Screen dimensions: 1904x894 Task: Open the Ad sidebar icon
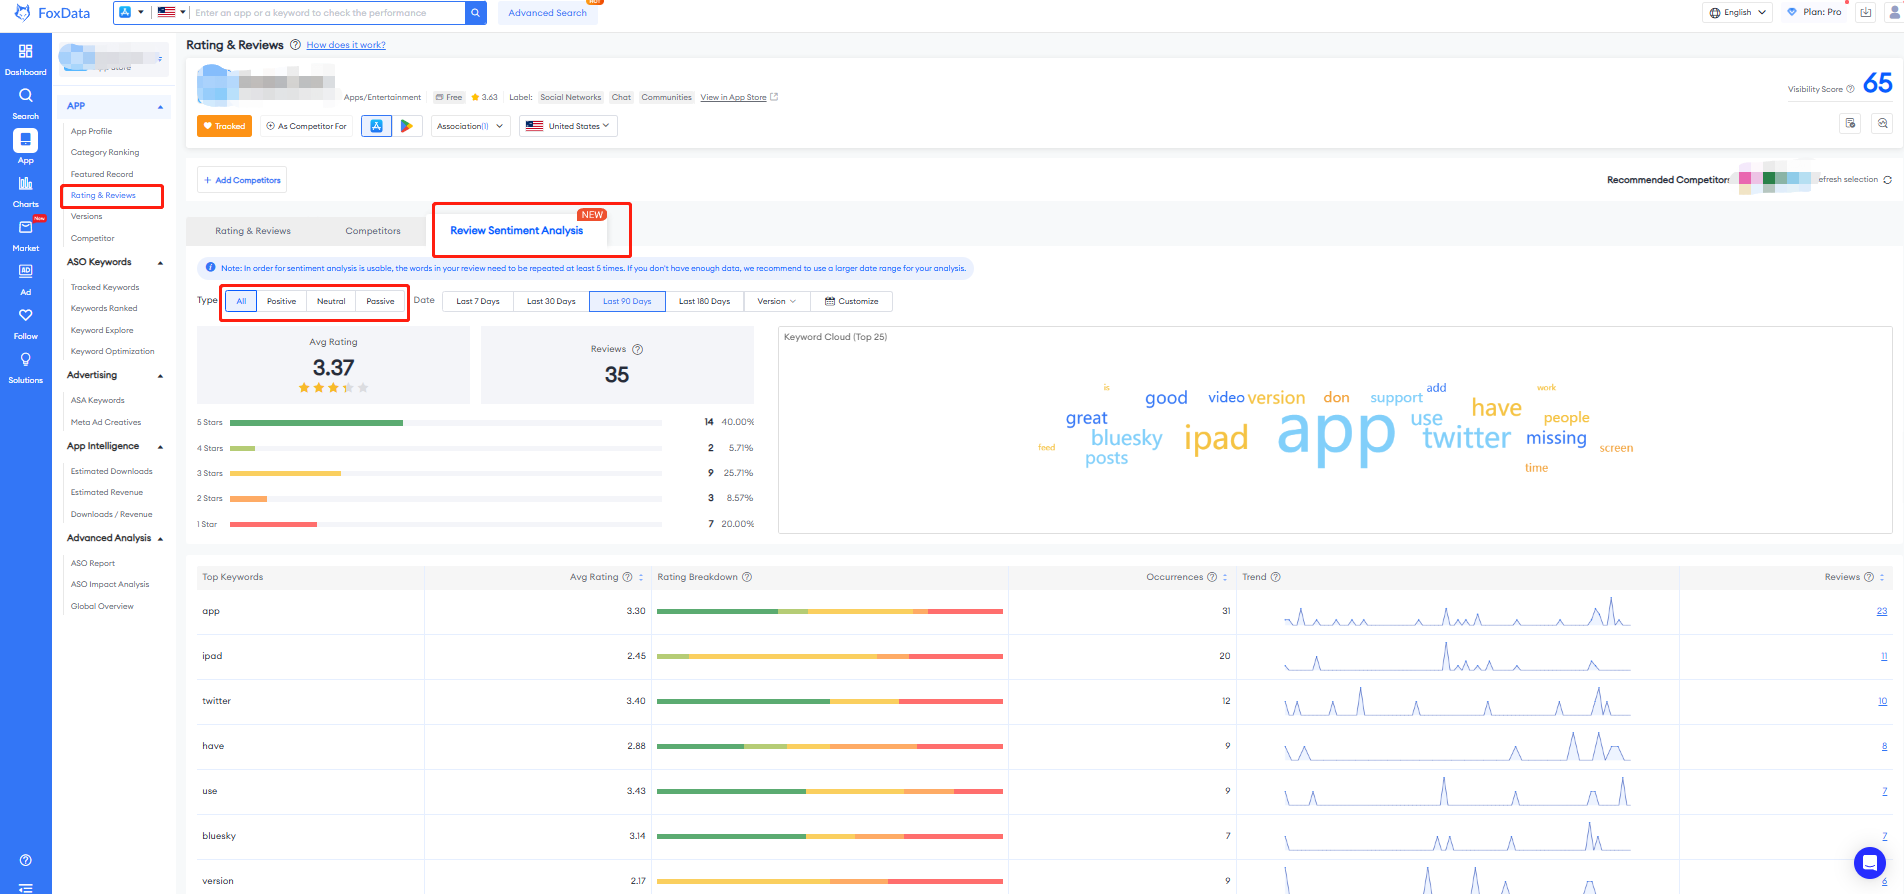coord(25,271)
